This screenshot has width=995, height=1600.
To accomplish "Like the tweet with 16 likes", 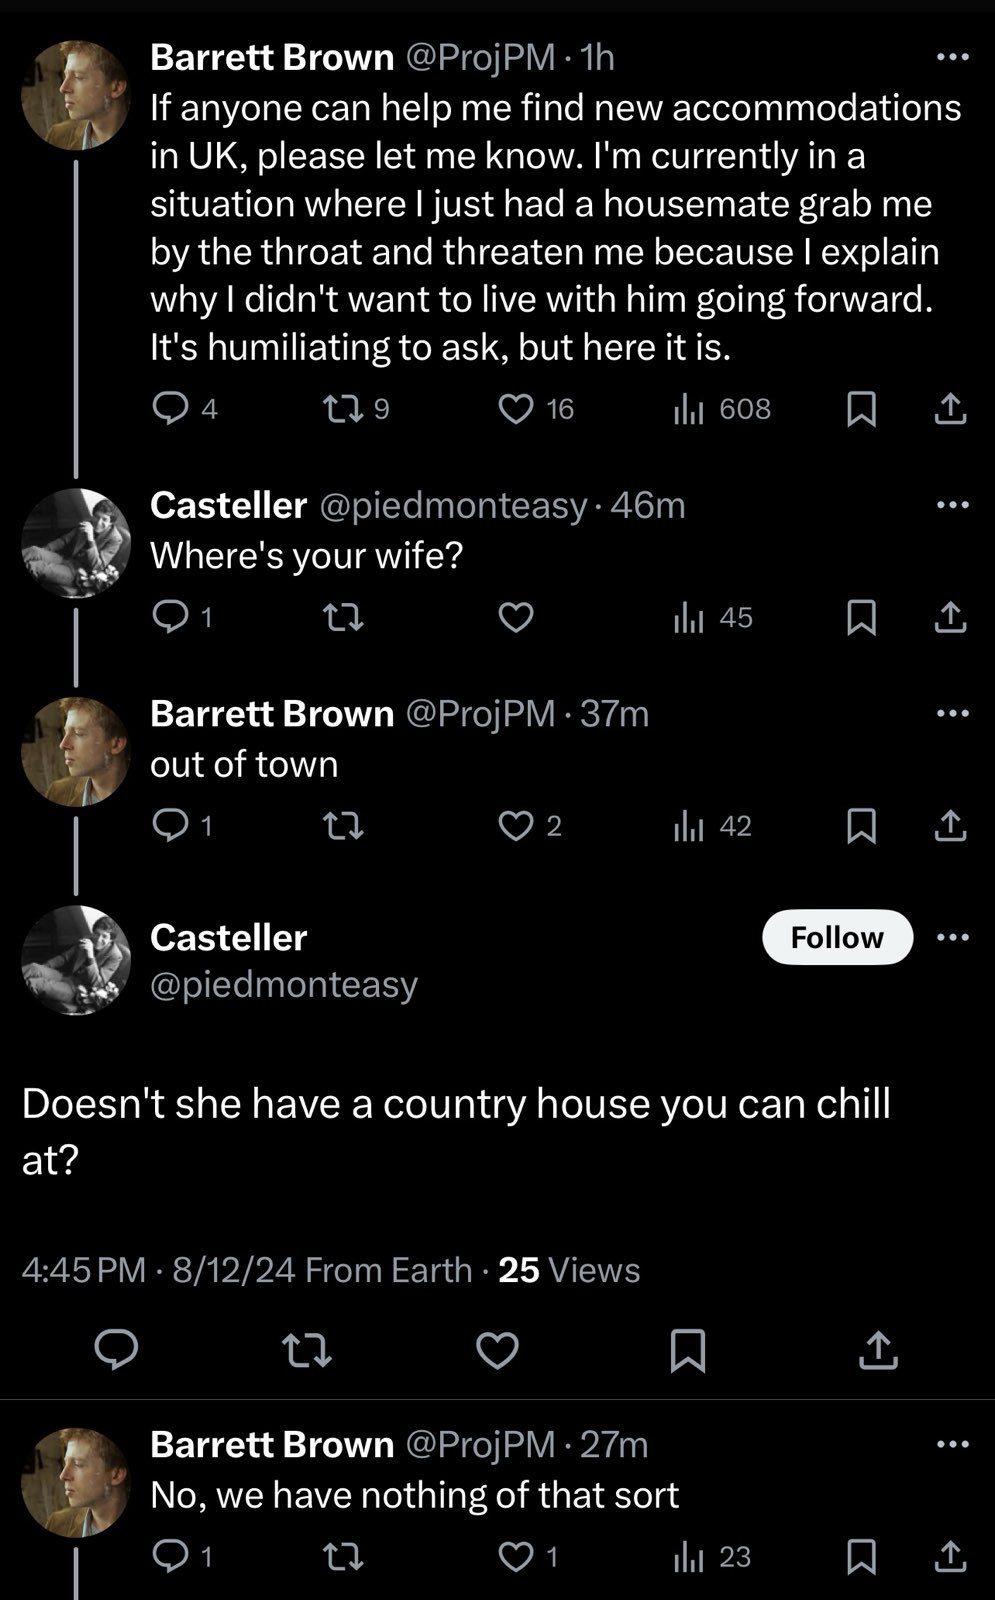I will [516, 408].
